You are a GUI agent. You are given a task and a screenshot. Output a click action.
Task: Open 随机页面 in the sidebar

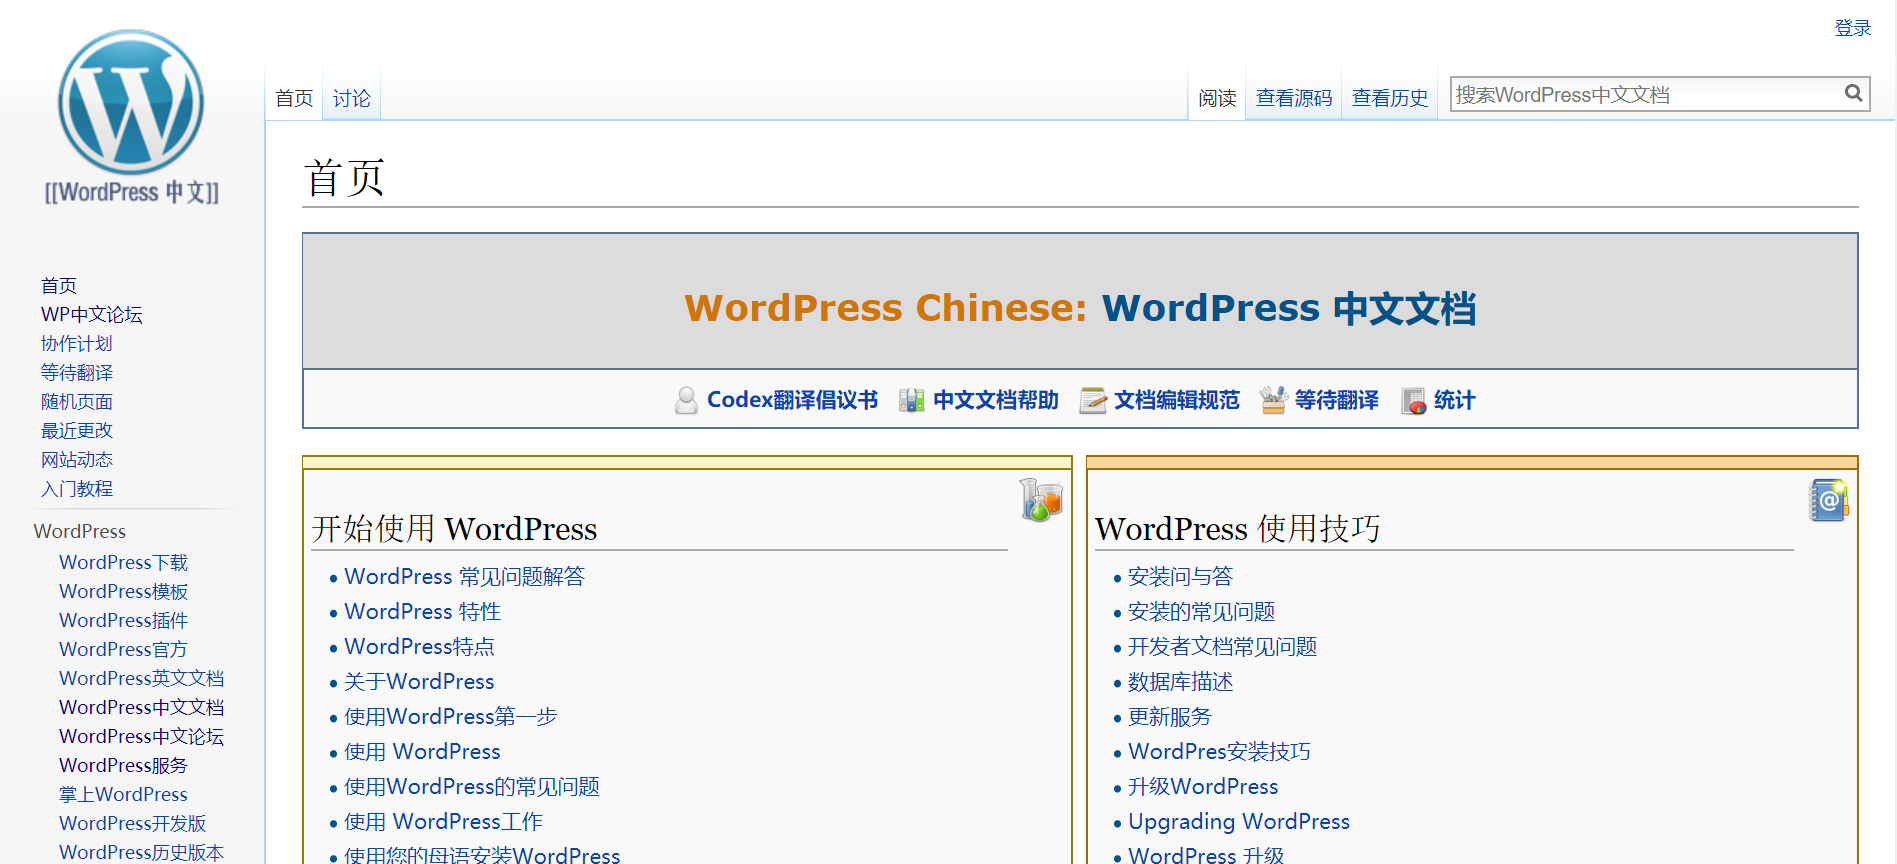coord(77,402)
